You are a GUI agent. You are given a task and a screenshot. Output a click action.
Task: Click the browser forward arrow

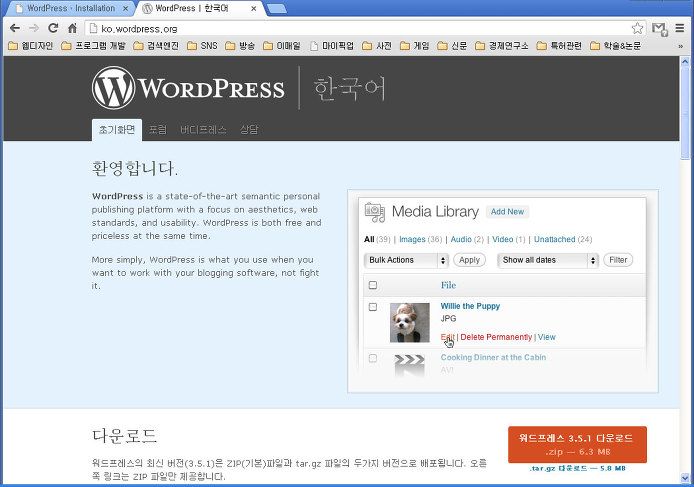click(34, 28)
